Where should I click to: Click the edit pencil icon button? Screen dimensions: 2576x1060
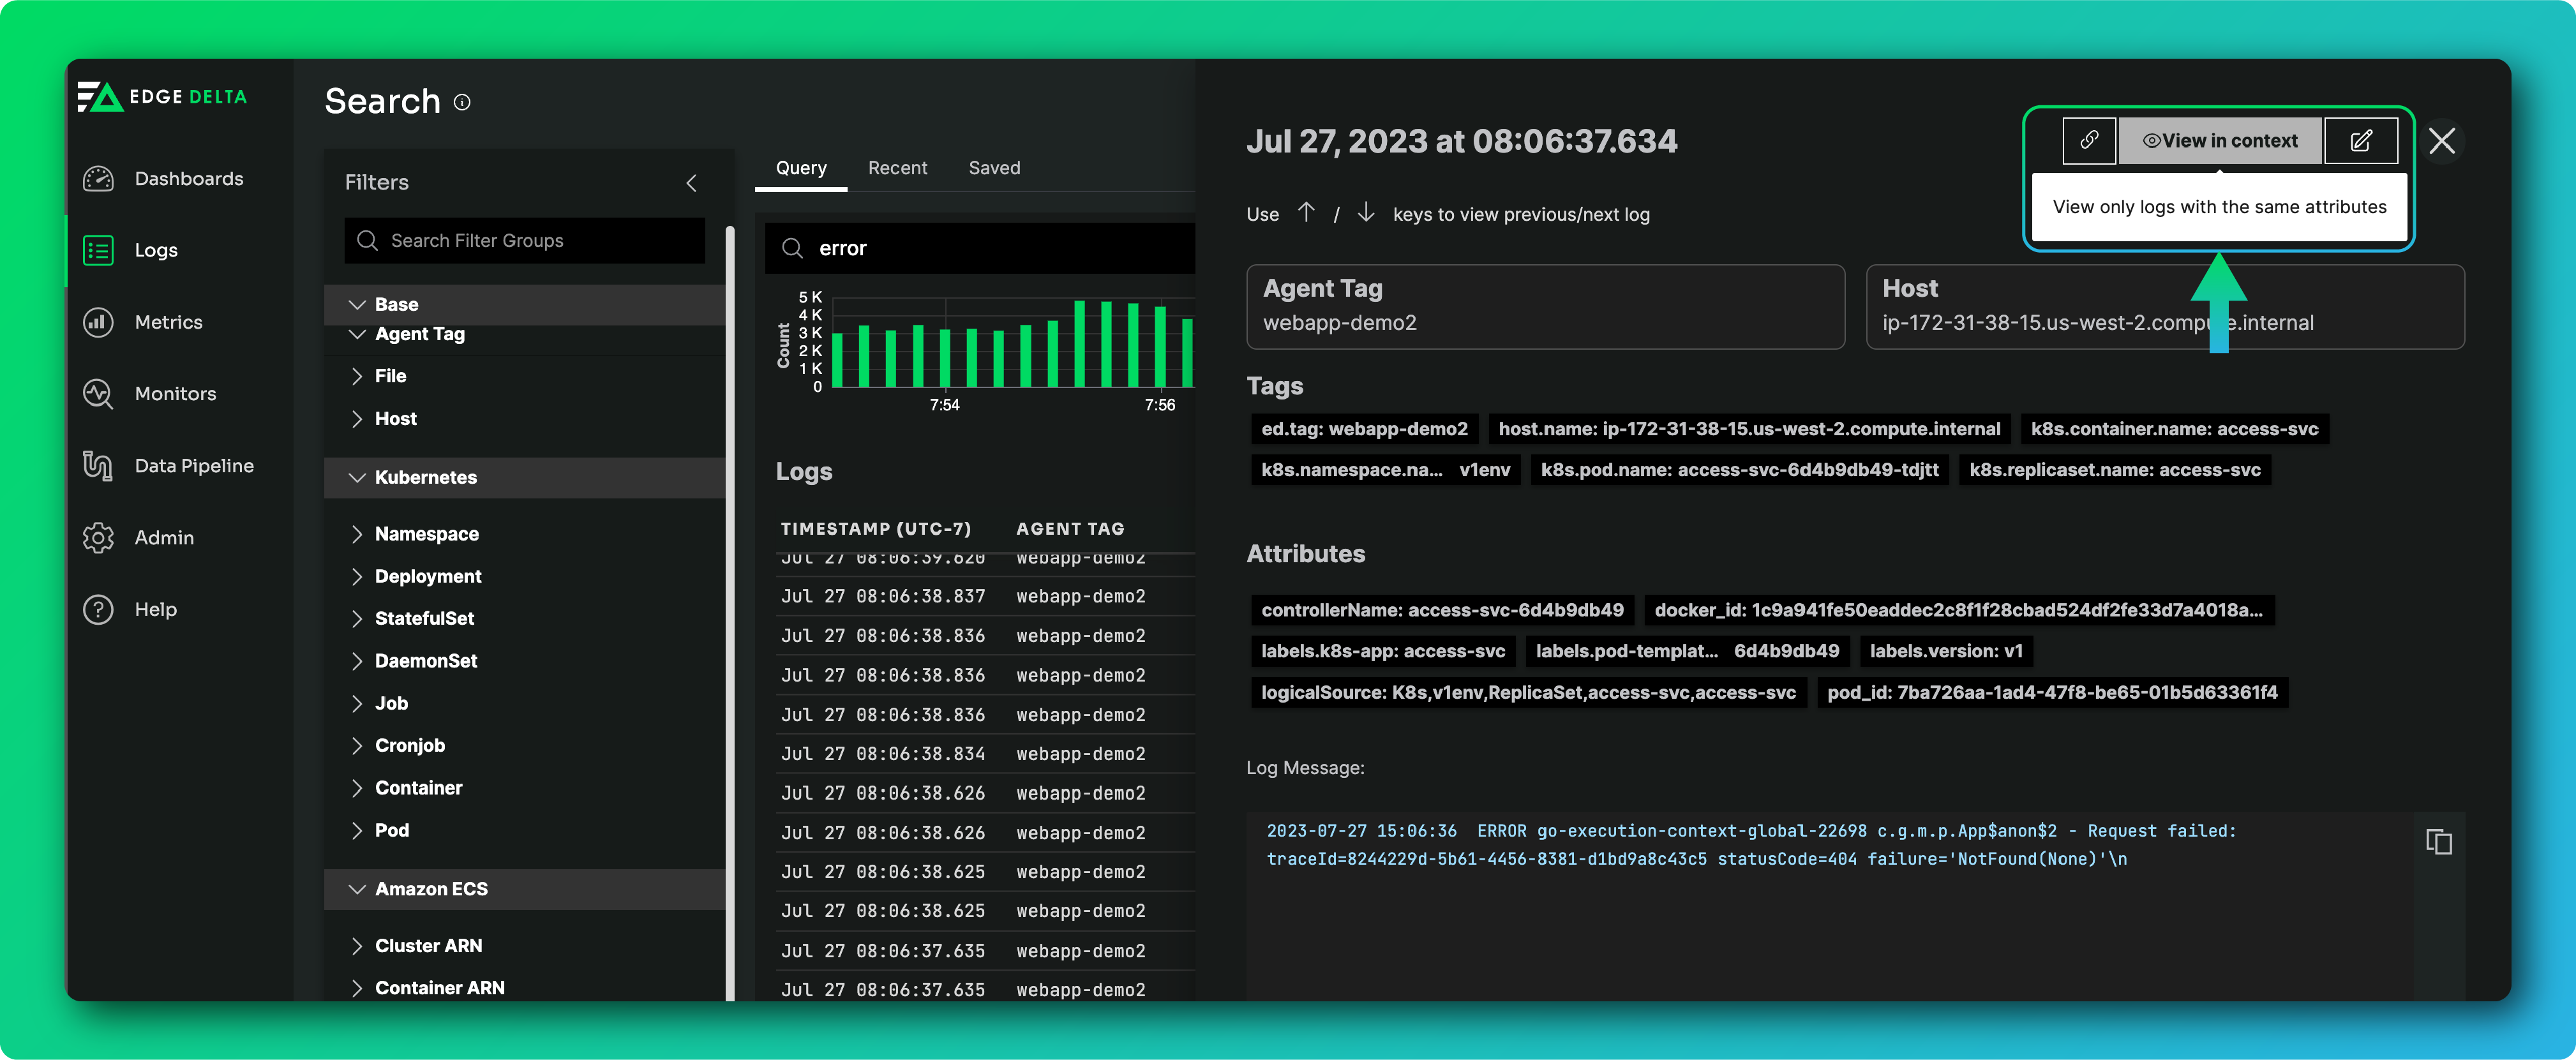click(x=2360, y=140)
